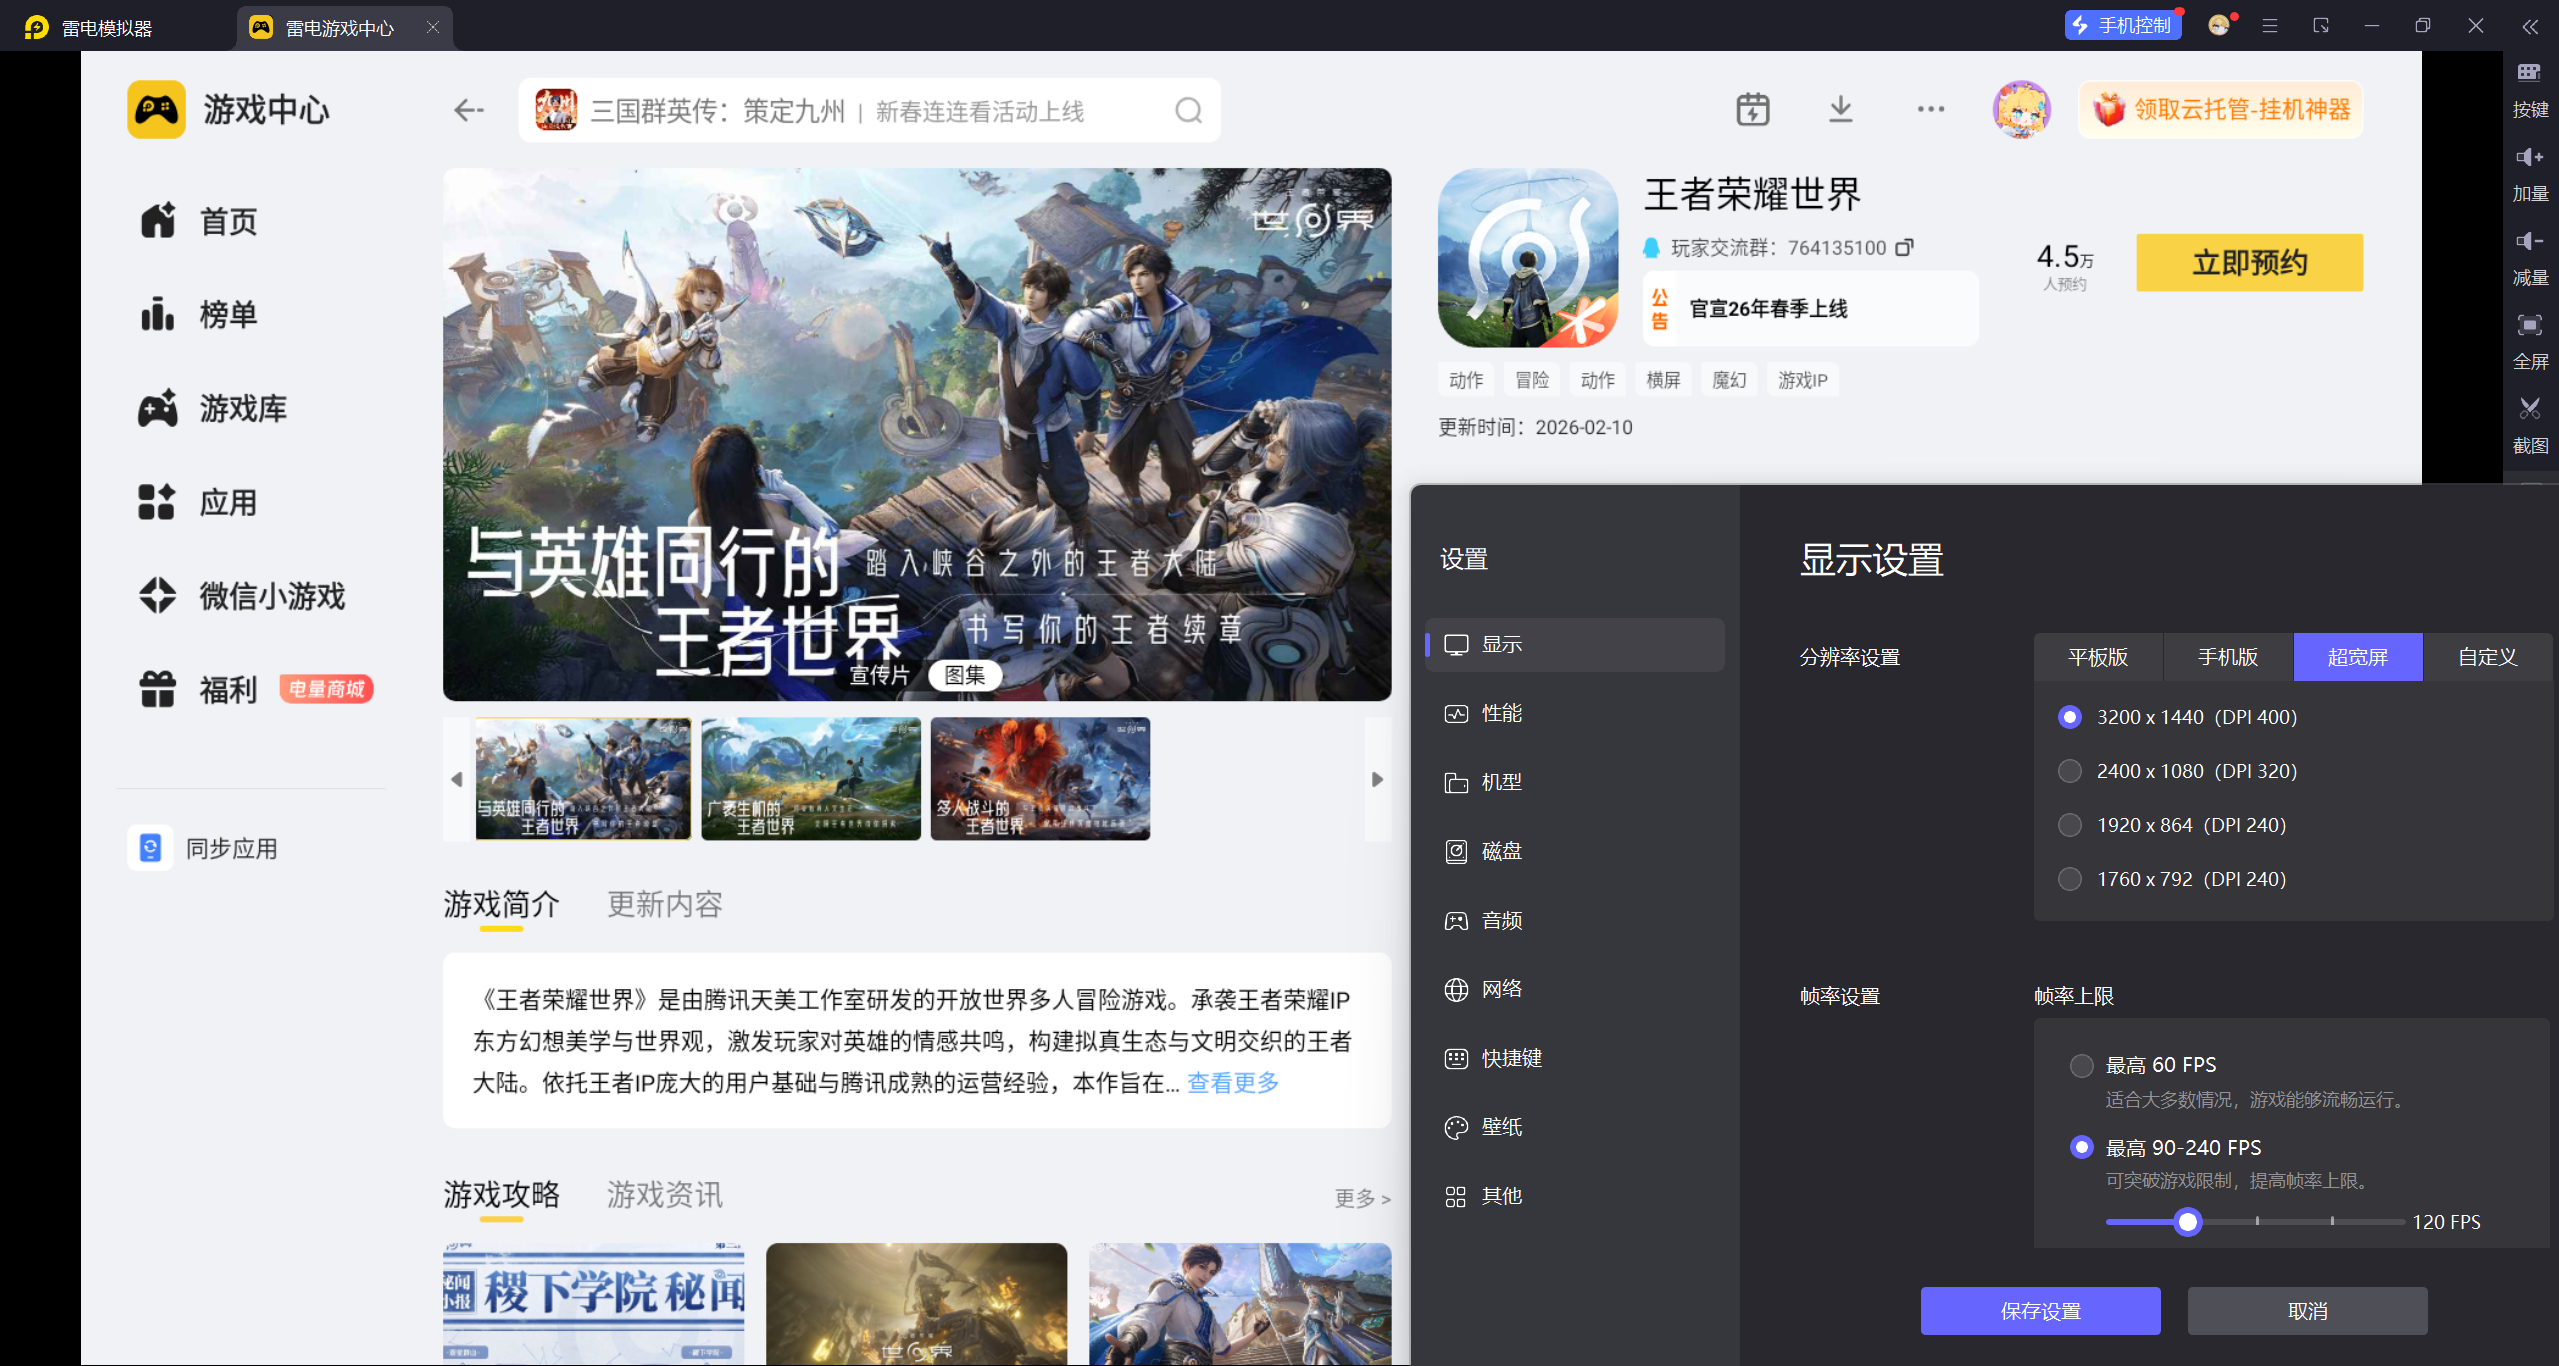Image resolution: width=2559 pixels, height=1366 pixels.
Task: Open the 查看更多 link
Action: click(x=1232, y=1083)
